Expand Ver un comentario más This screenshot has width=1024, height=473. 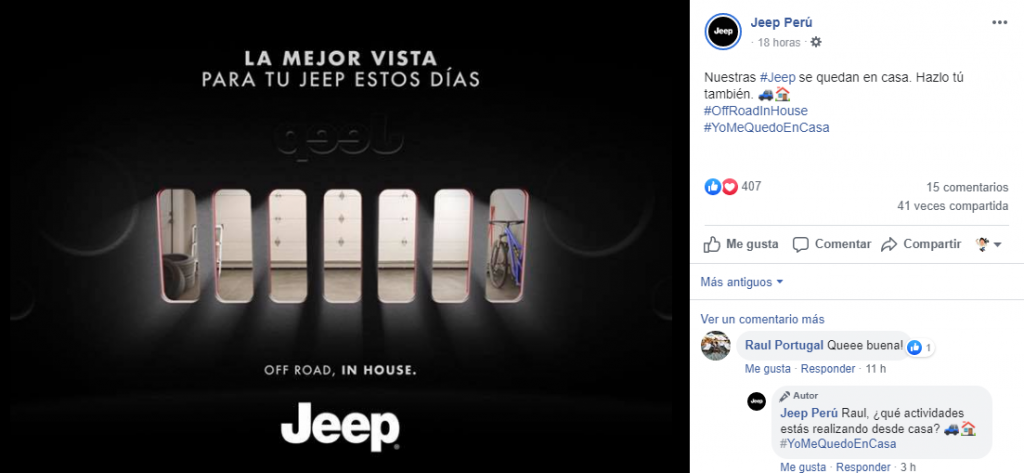pyautogui.click(x=762, y=319)
